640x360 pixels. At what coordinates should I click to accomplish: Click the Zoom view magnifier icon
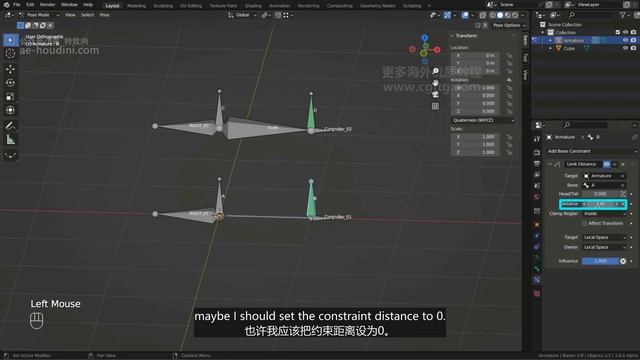pyautogui.click(x=436, y=71)
